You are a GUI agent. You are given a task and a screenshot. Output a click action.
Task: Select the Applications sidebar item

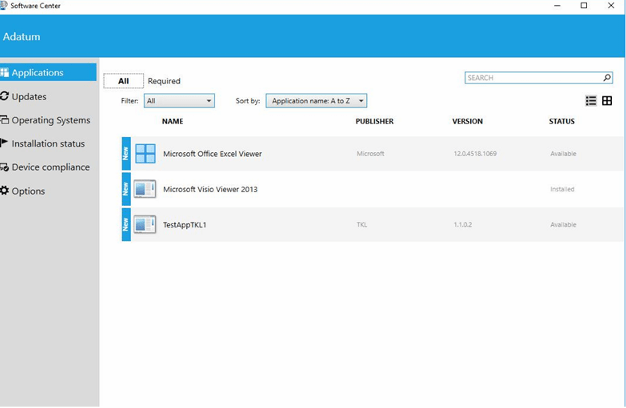pyautogui.click(x=37, y=73)
